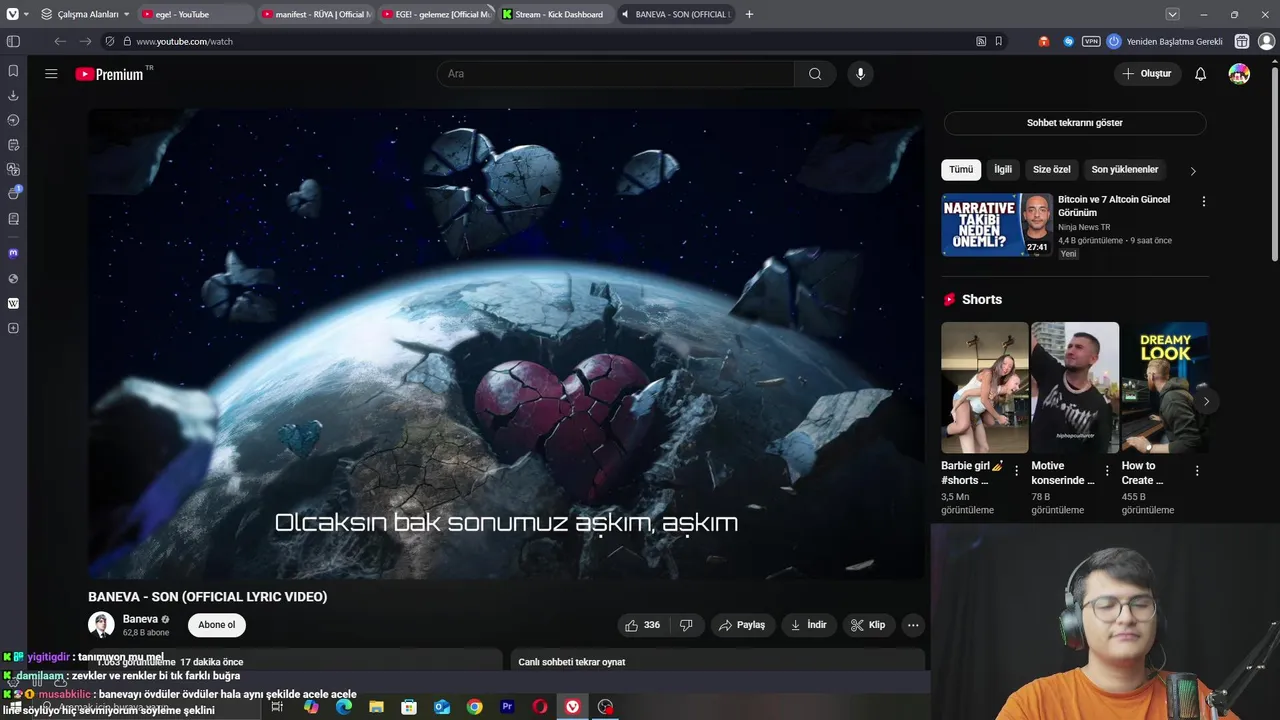The width and height of the screenshot is (1280, 720).
Task: Open the Downloads side panel
Action: coord(13,96)
